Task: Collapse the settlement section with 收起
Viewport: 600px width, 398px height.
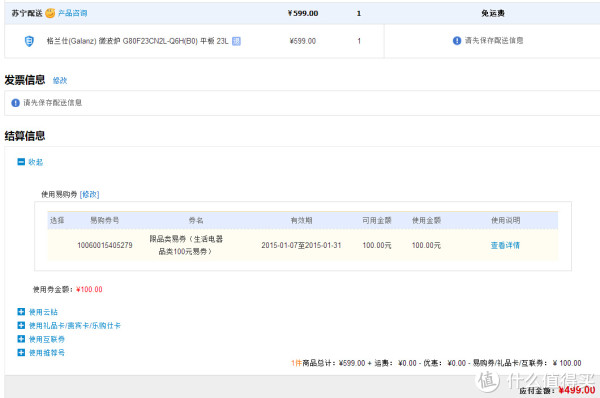Action: tap(36, 162)
